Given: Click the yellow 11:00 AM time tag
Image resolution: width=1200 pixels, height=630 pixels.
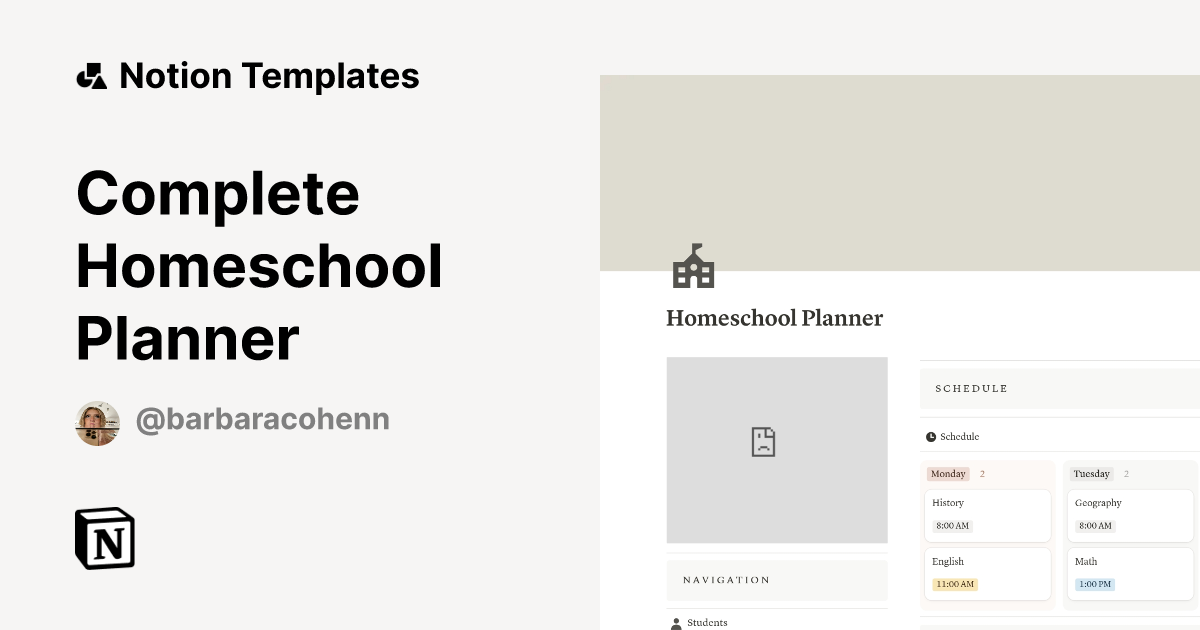Looking at the screenshot, I should (953, 584).
